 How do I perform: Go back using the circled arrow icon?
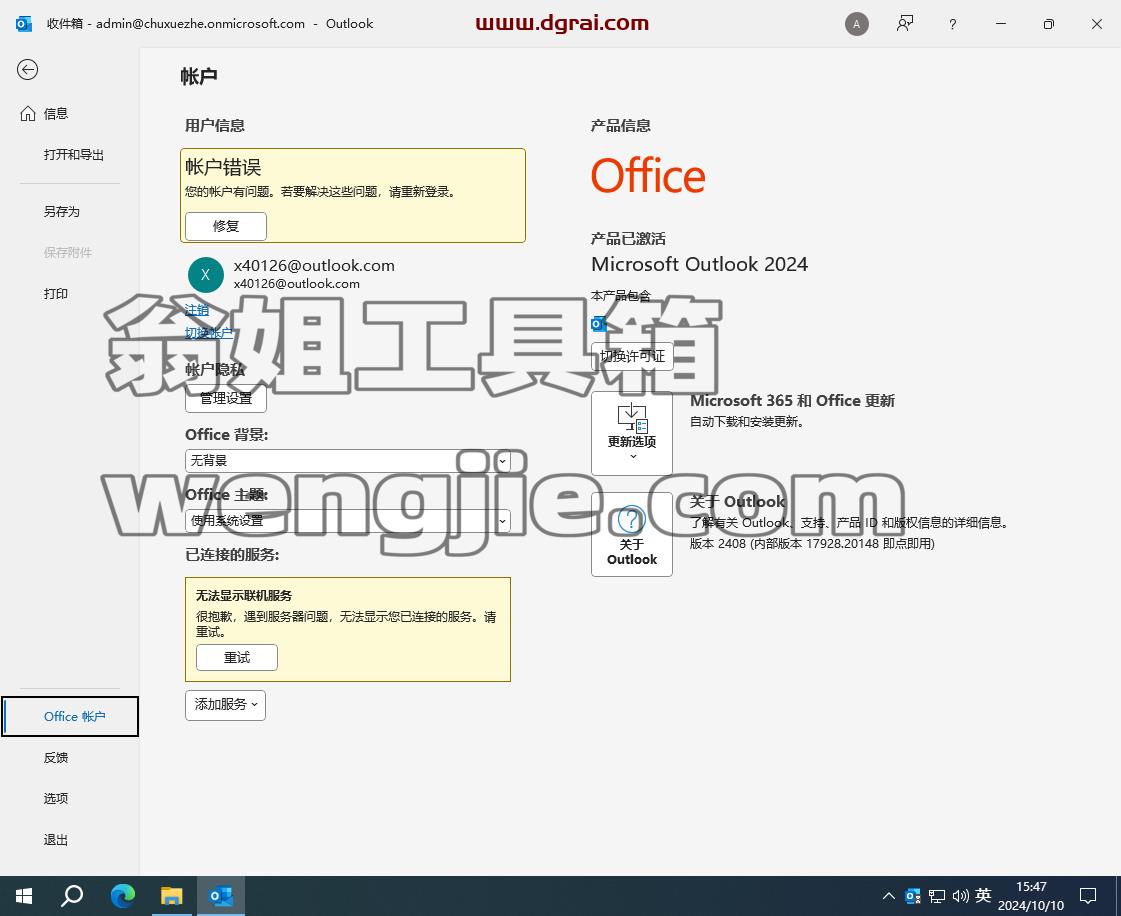click(x=27, y=69)
